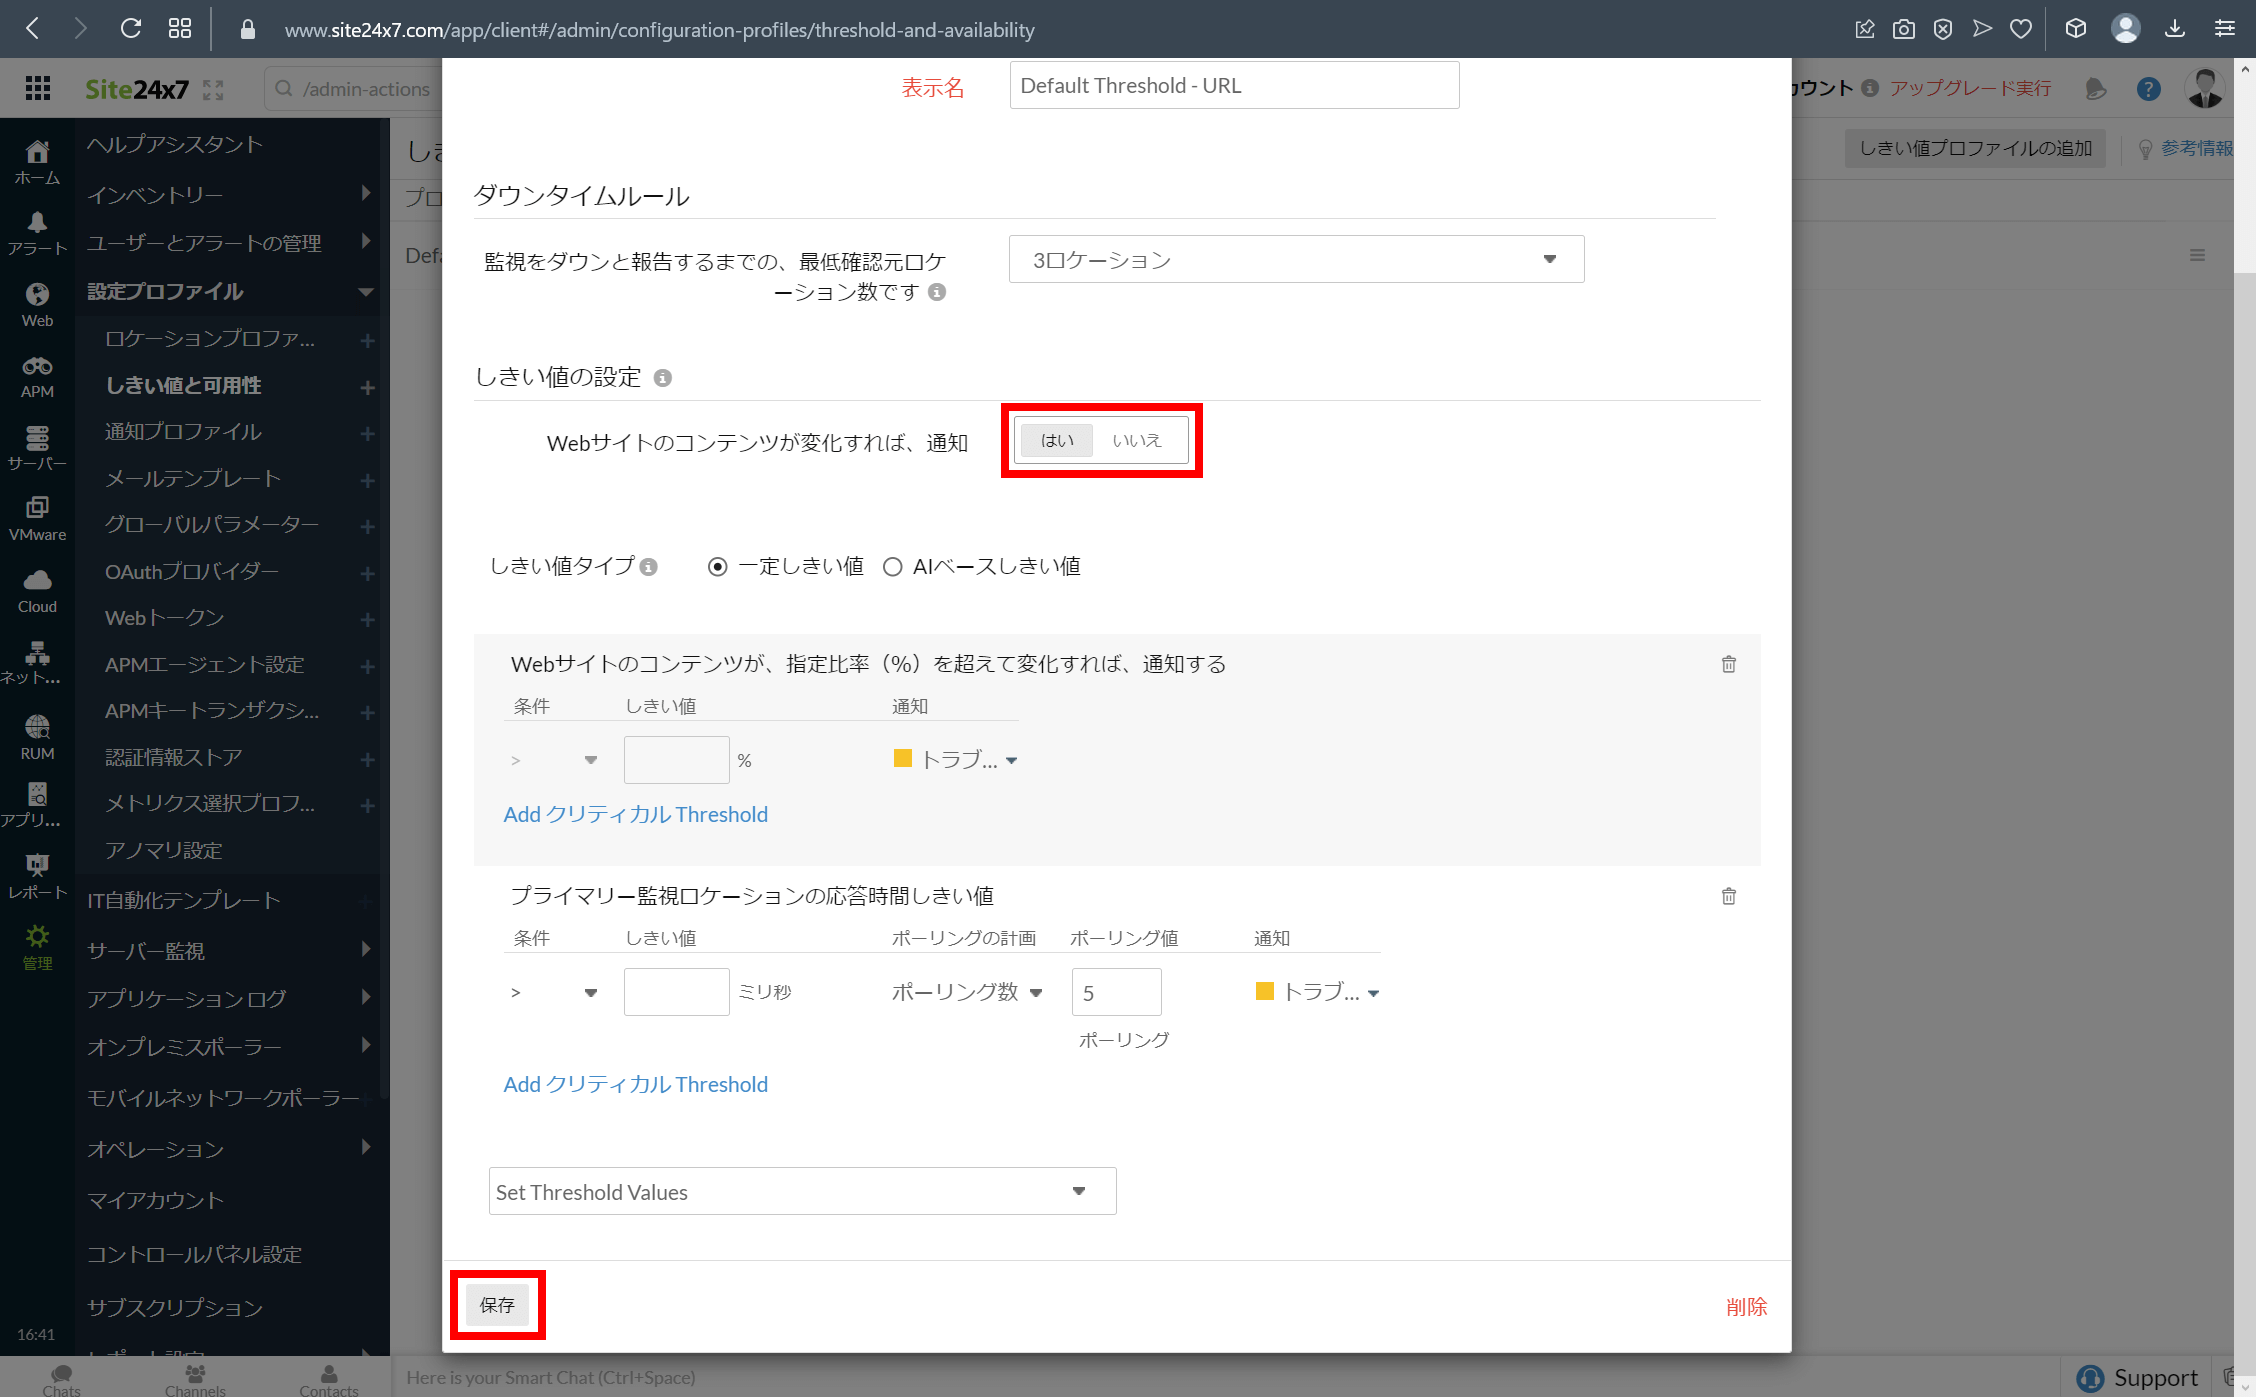Click 保存 (Save) button
The width and height of the screenshot is (2256, 1397).
498,1304
